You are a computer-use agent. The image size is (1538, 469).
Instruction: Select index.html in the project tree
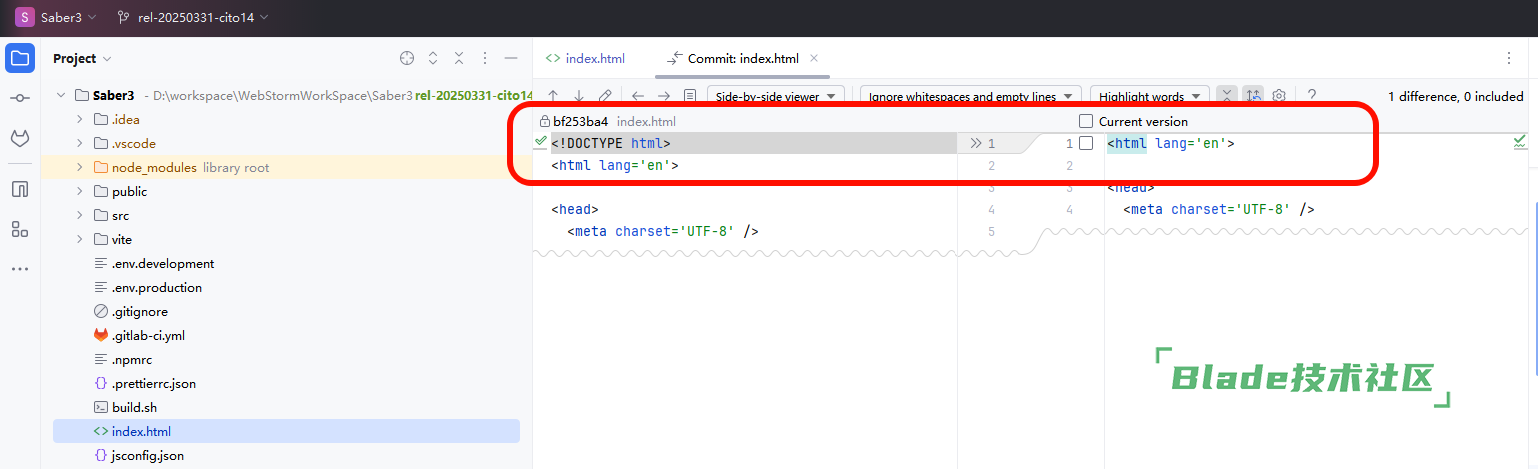pyautogui.click(x=286, y=431)
